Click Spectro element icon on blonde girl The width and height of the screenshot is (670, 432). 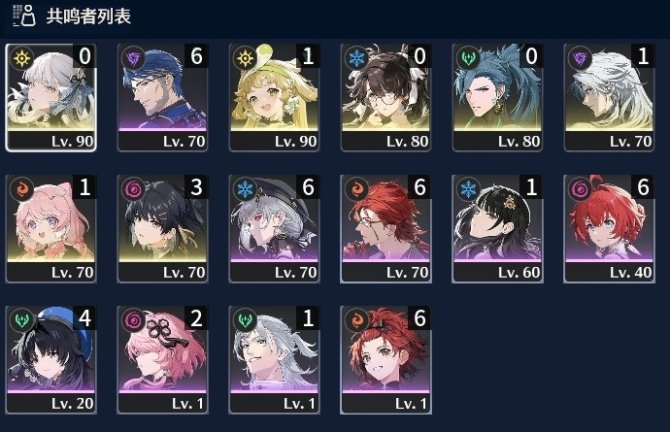point(245,58)
